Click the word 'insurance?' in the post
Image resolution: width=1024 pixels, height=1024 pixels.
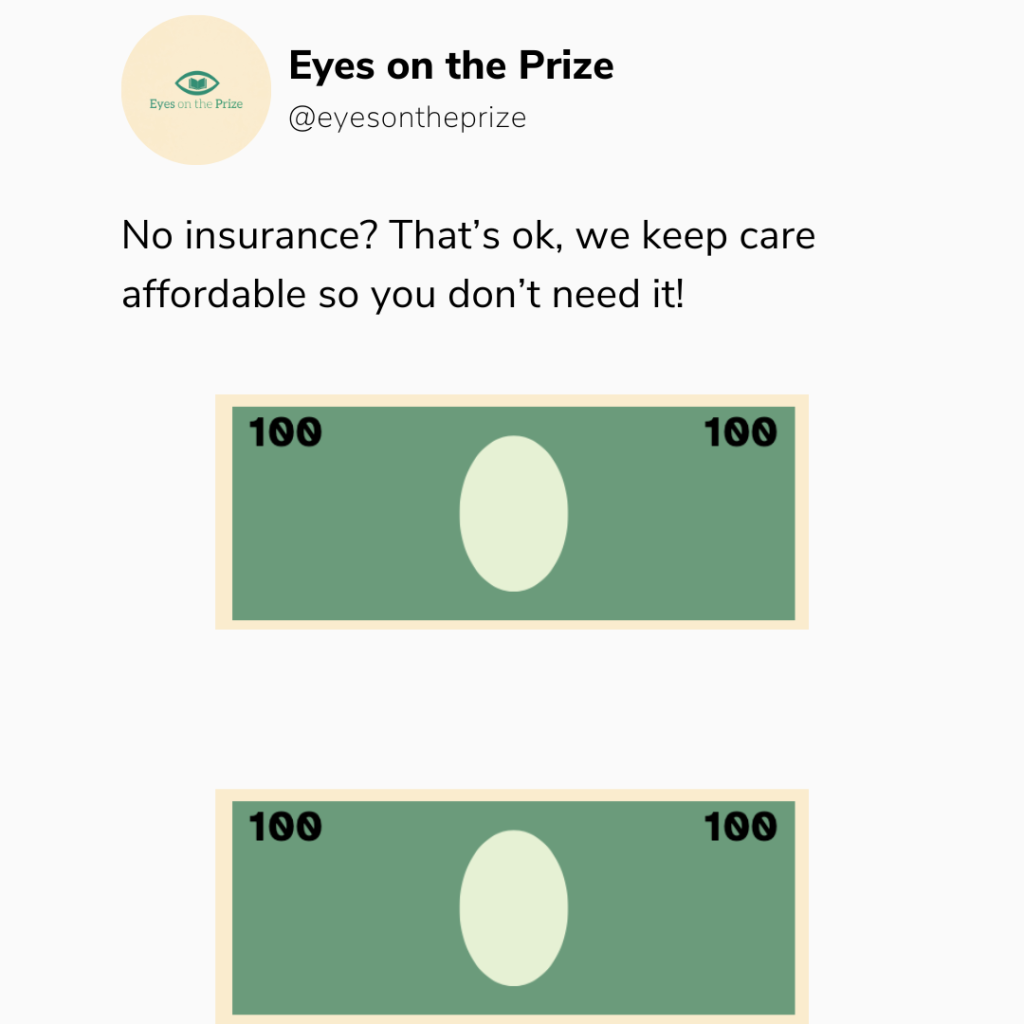[x=281, y=235]
